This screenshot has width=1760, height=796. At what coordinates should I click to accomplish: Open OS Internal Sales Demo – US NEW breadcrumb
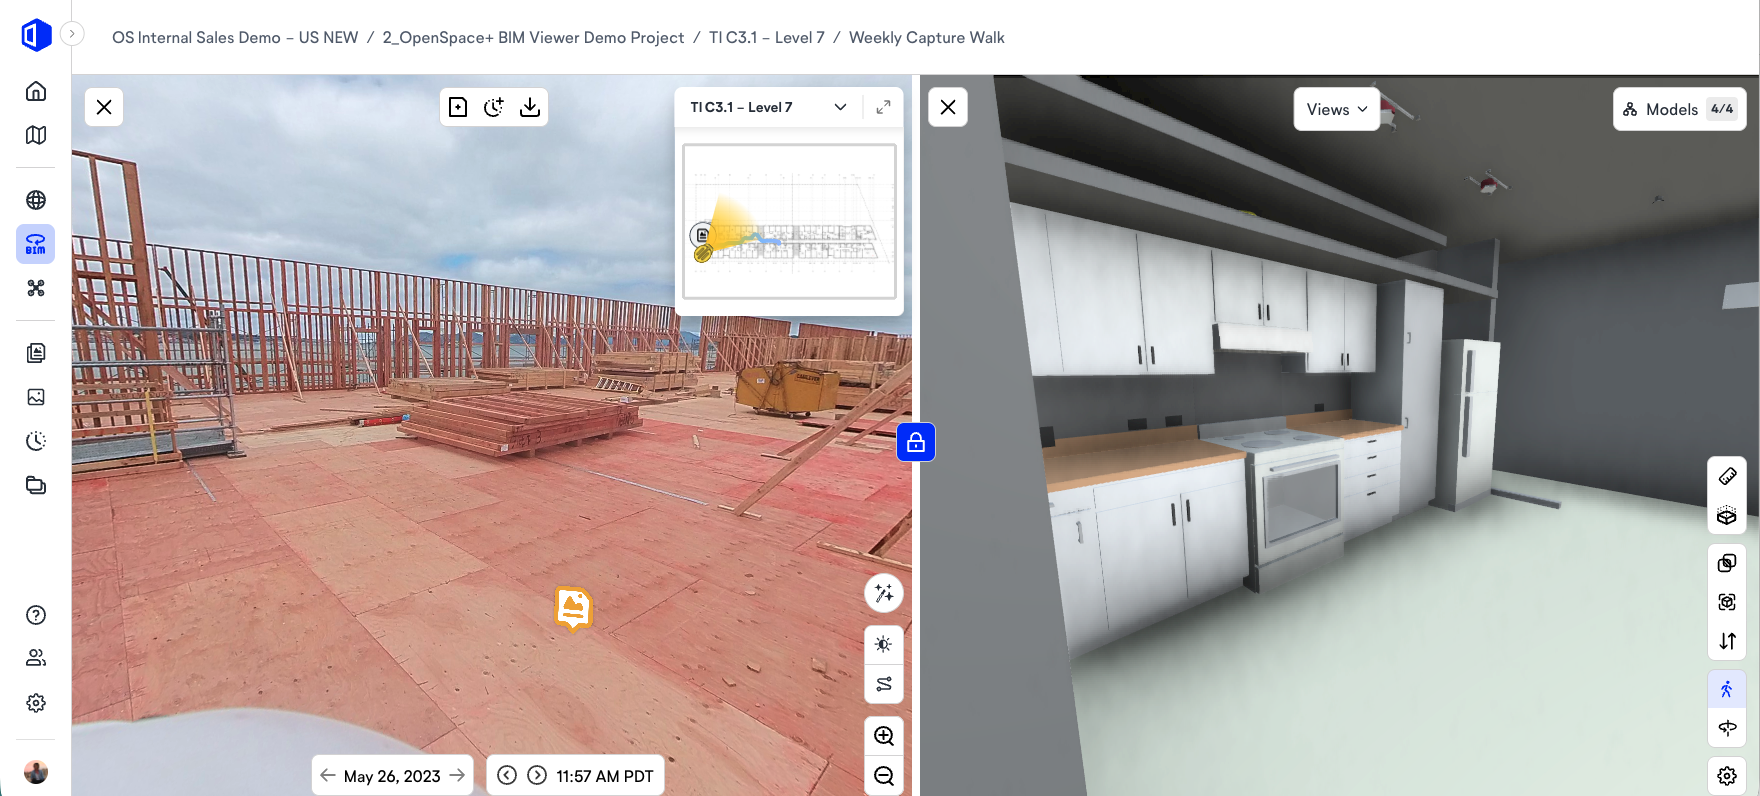pyautogui.click(x=235, y=37)
